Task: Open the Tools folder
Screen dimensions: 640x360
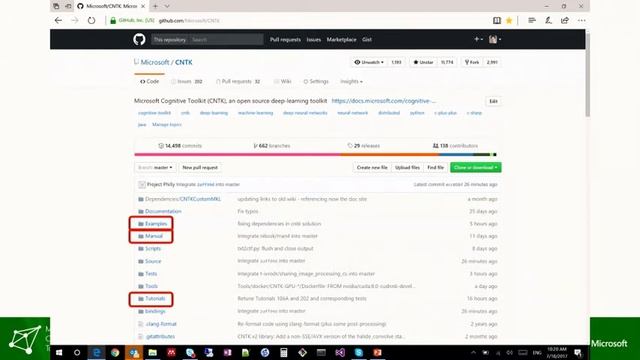Action: point(151,286)
